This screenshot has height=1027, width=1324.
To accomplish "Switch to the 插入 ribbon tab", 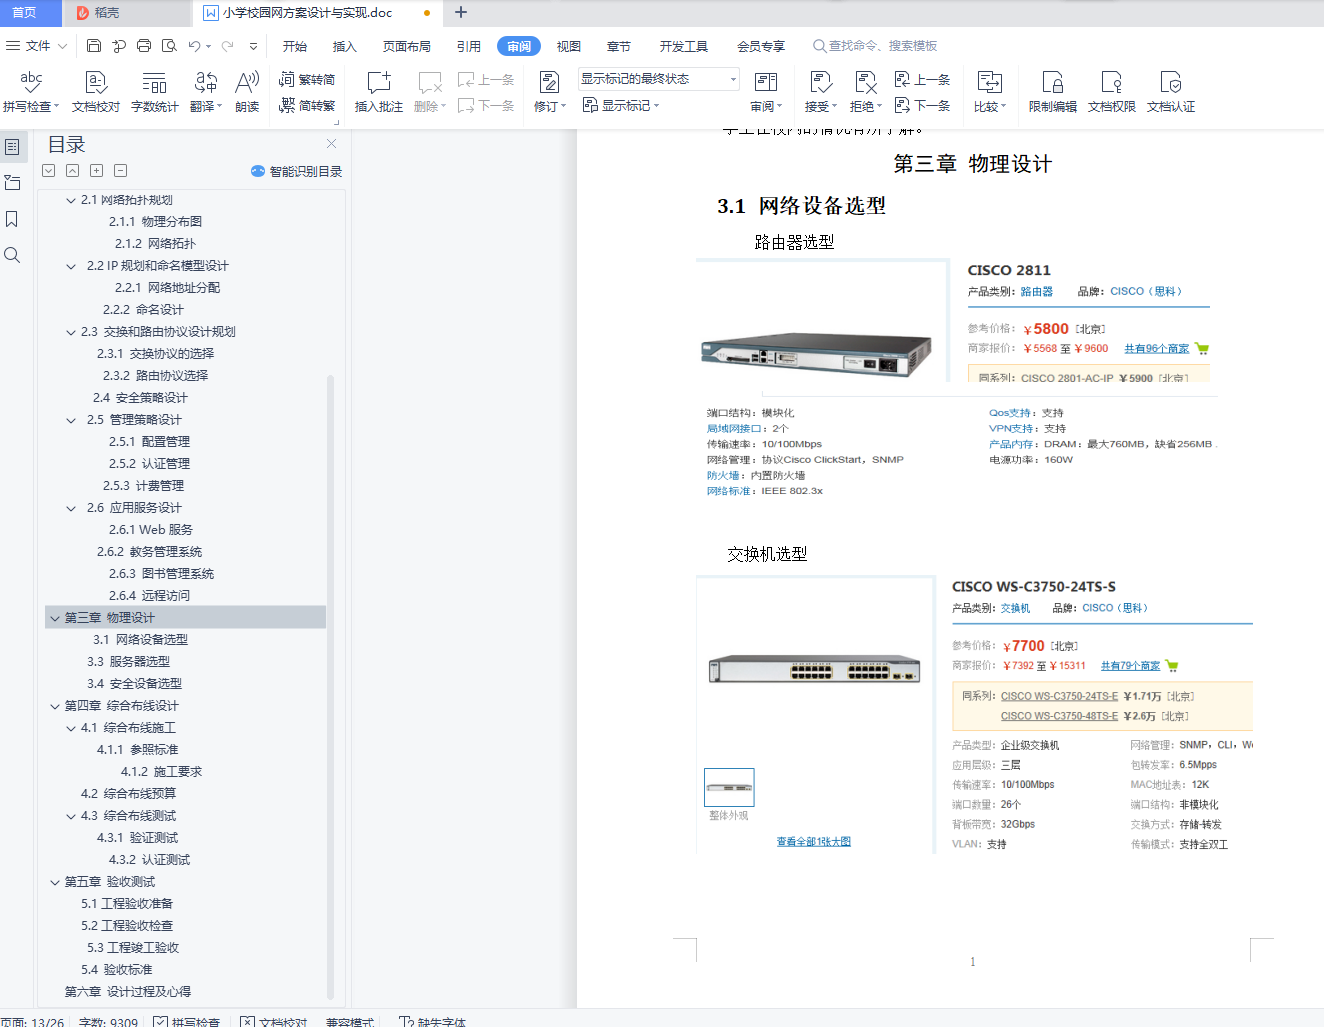I will [345, 46].
